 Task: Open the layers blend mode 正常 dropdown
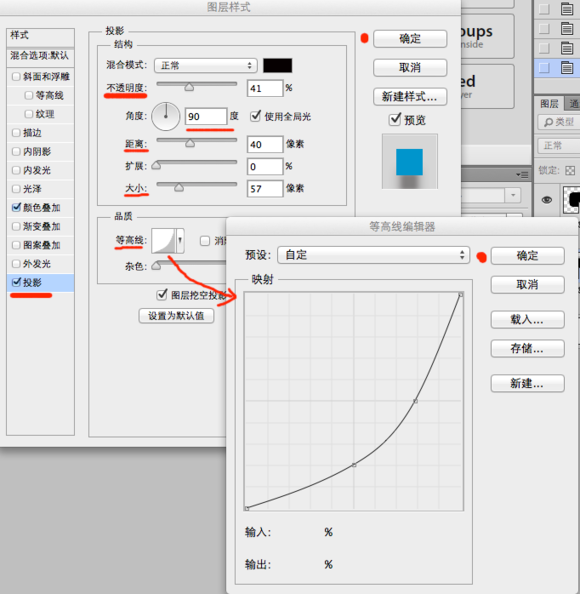coord(559,145)
